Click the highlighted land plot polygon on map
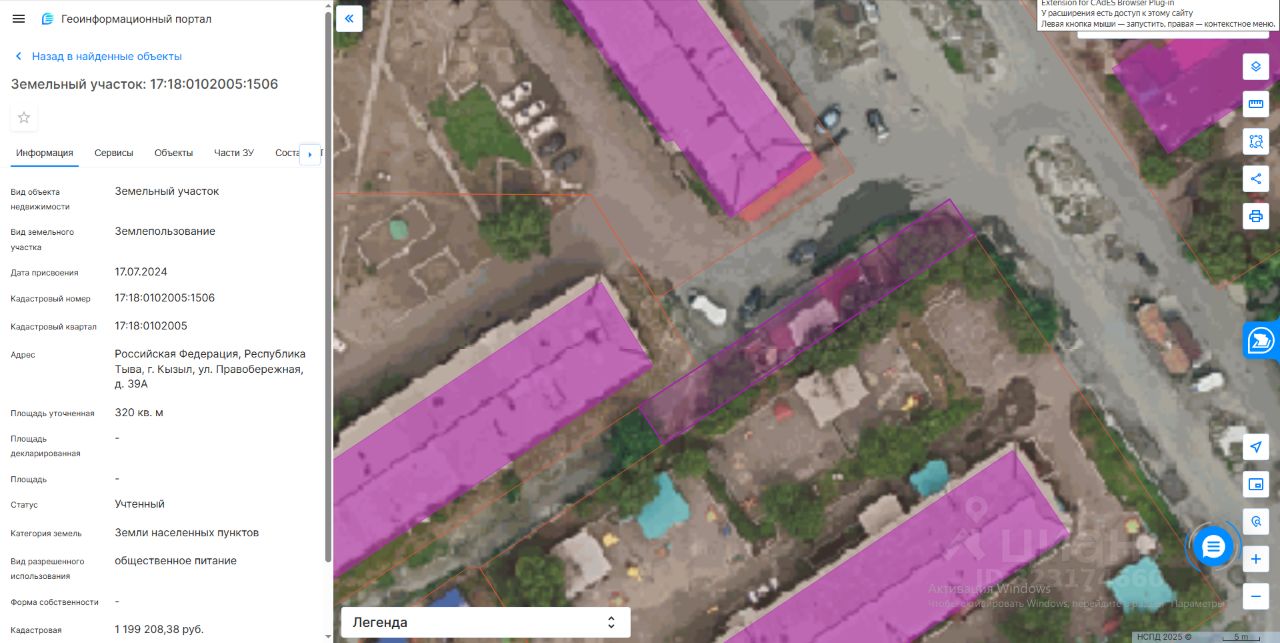 click(806, 320)
